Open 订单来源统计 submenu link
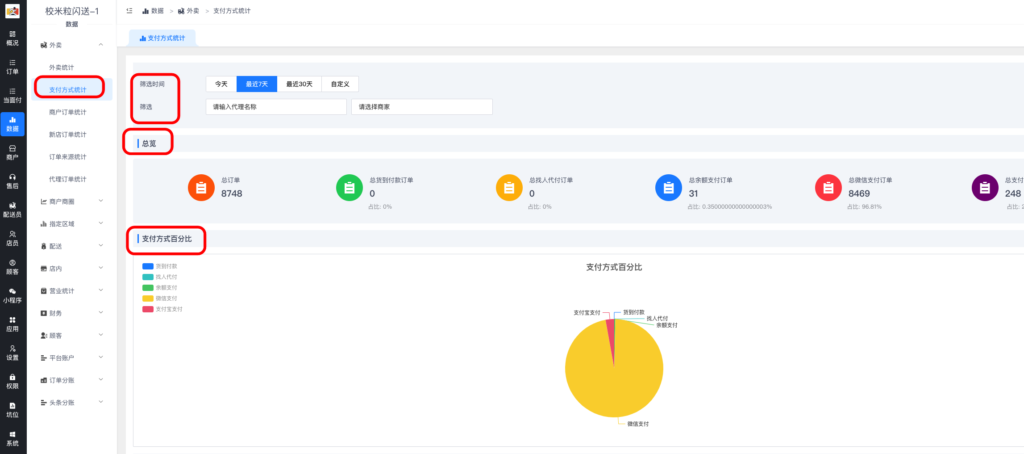 [x=68, y=157]
